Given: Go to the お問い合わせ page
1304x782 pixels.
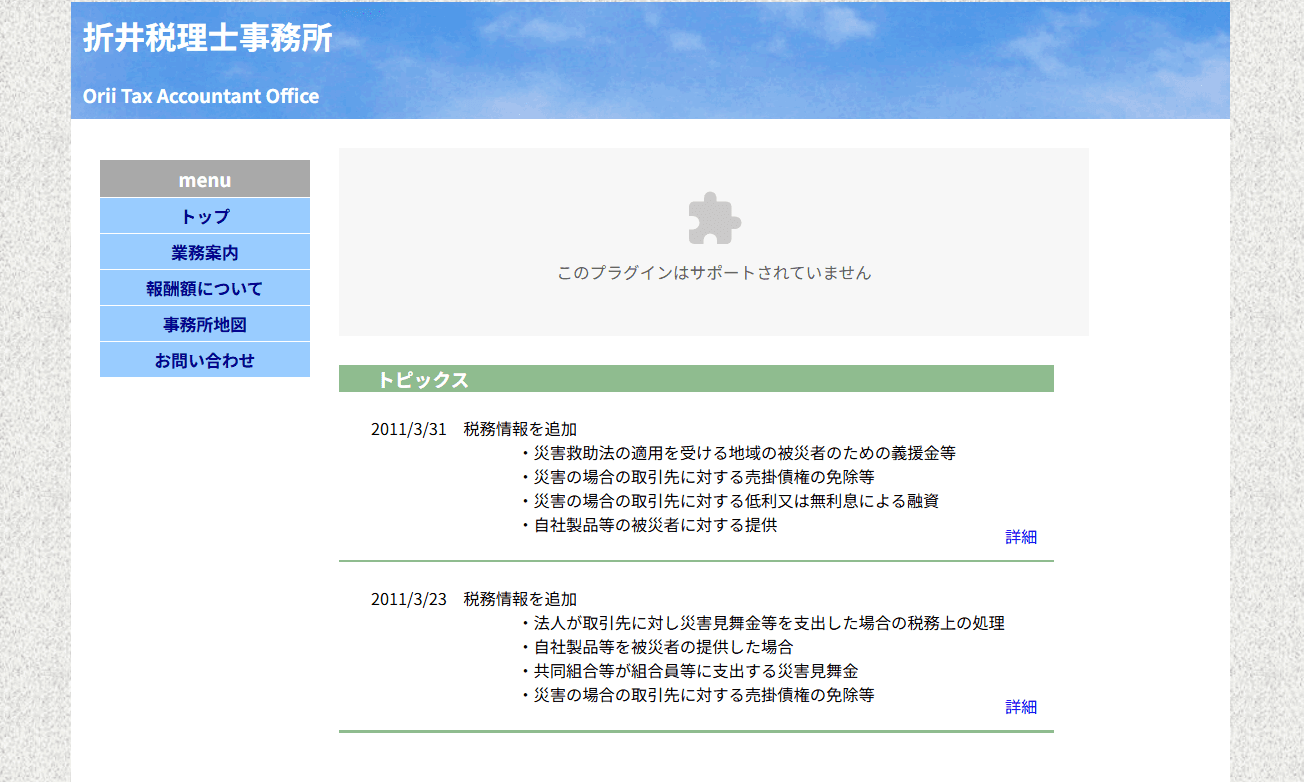Looking at the screenshot, I should tap(204, 360).
